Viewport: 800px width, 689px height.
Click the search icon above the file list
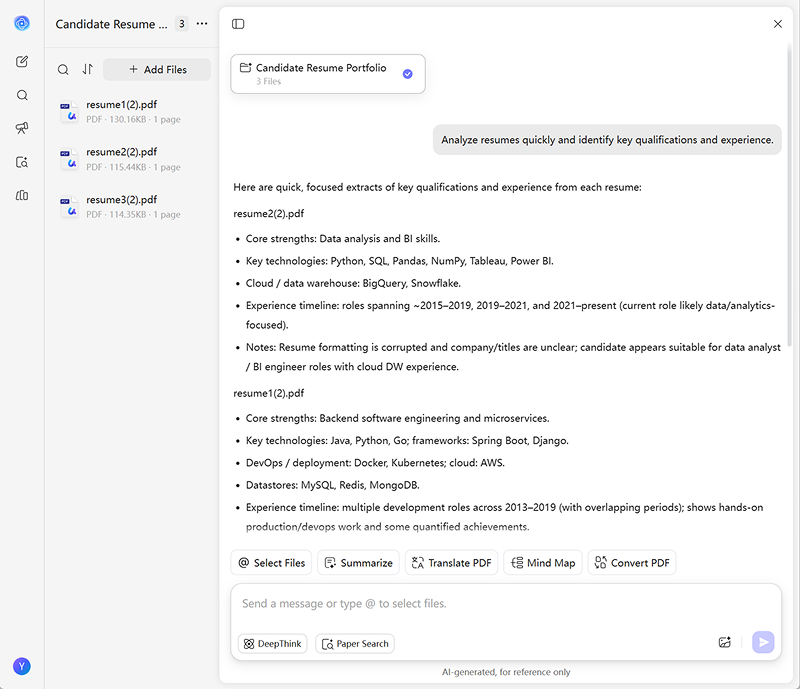[x=63, y=70]
